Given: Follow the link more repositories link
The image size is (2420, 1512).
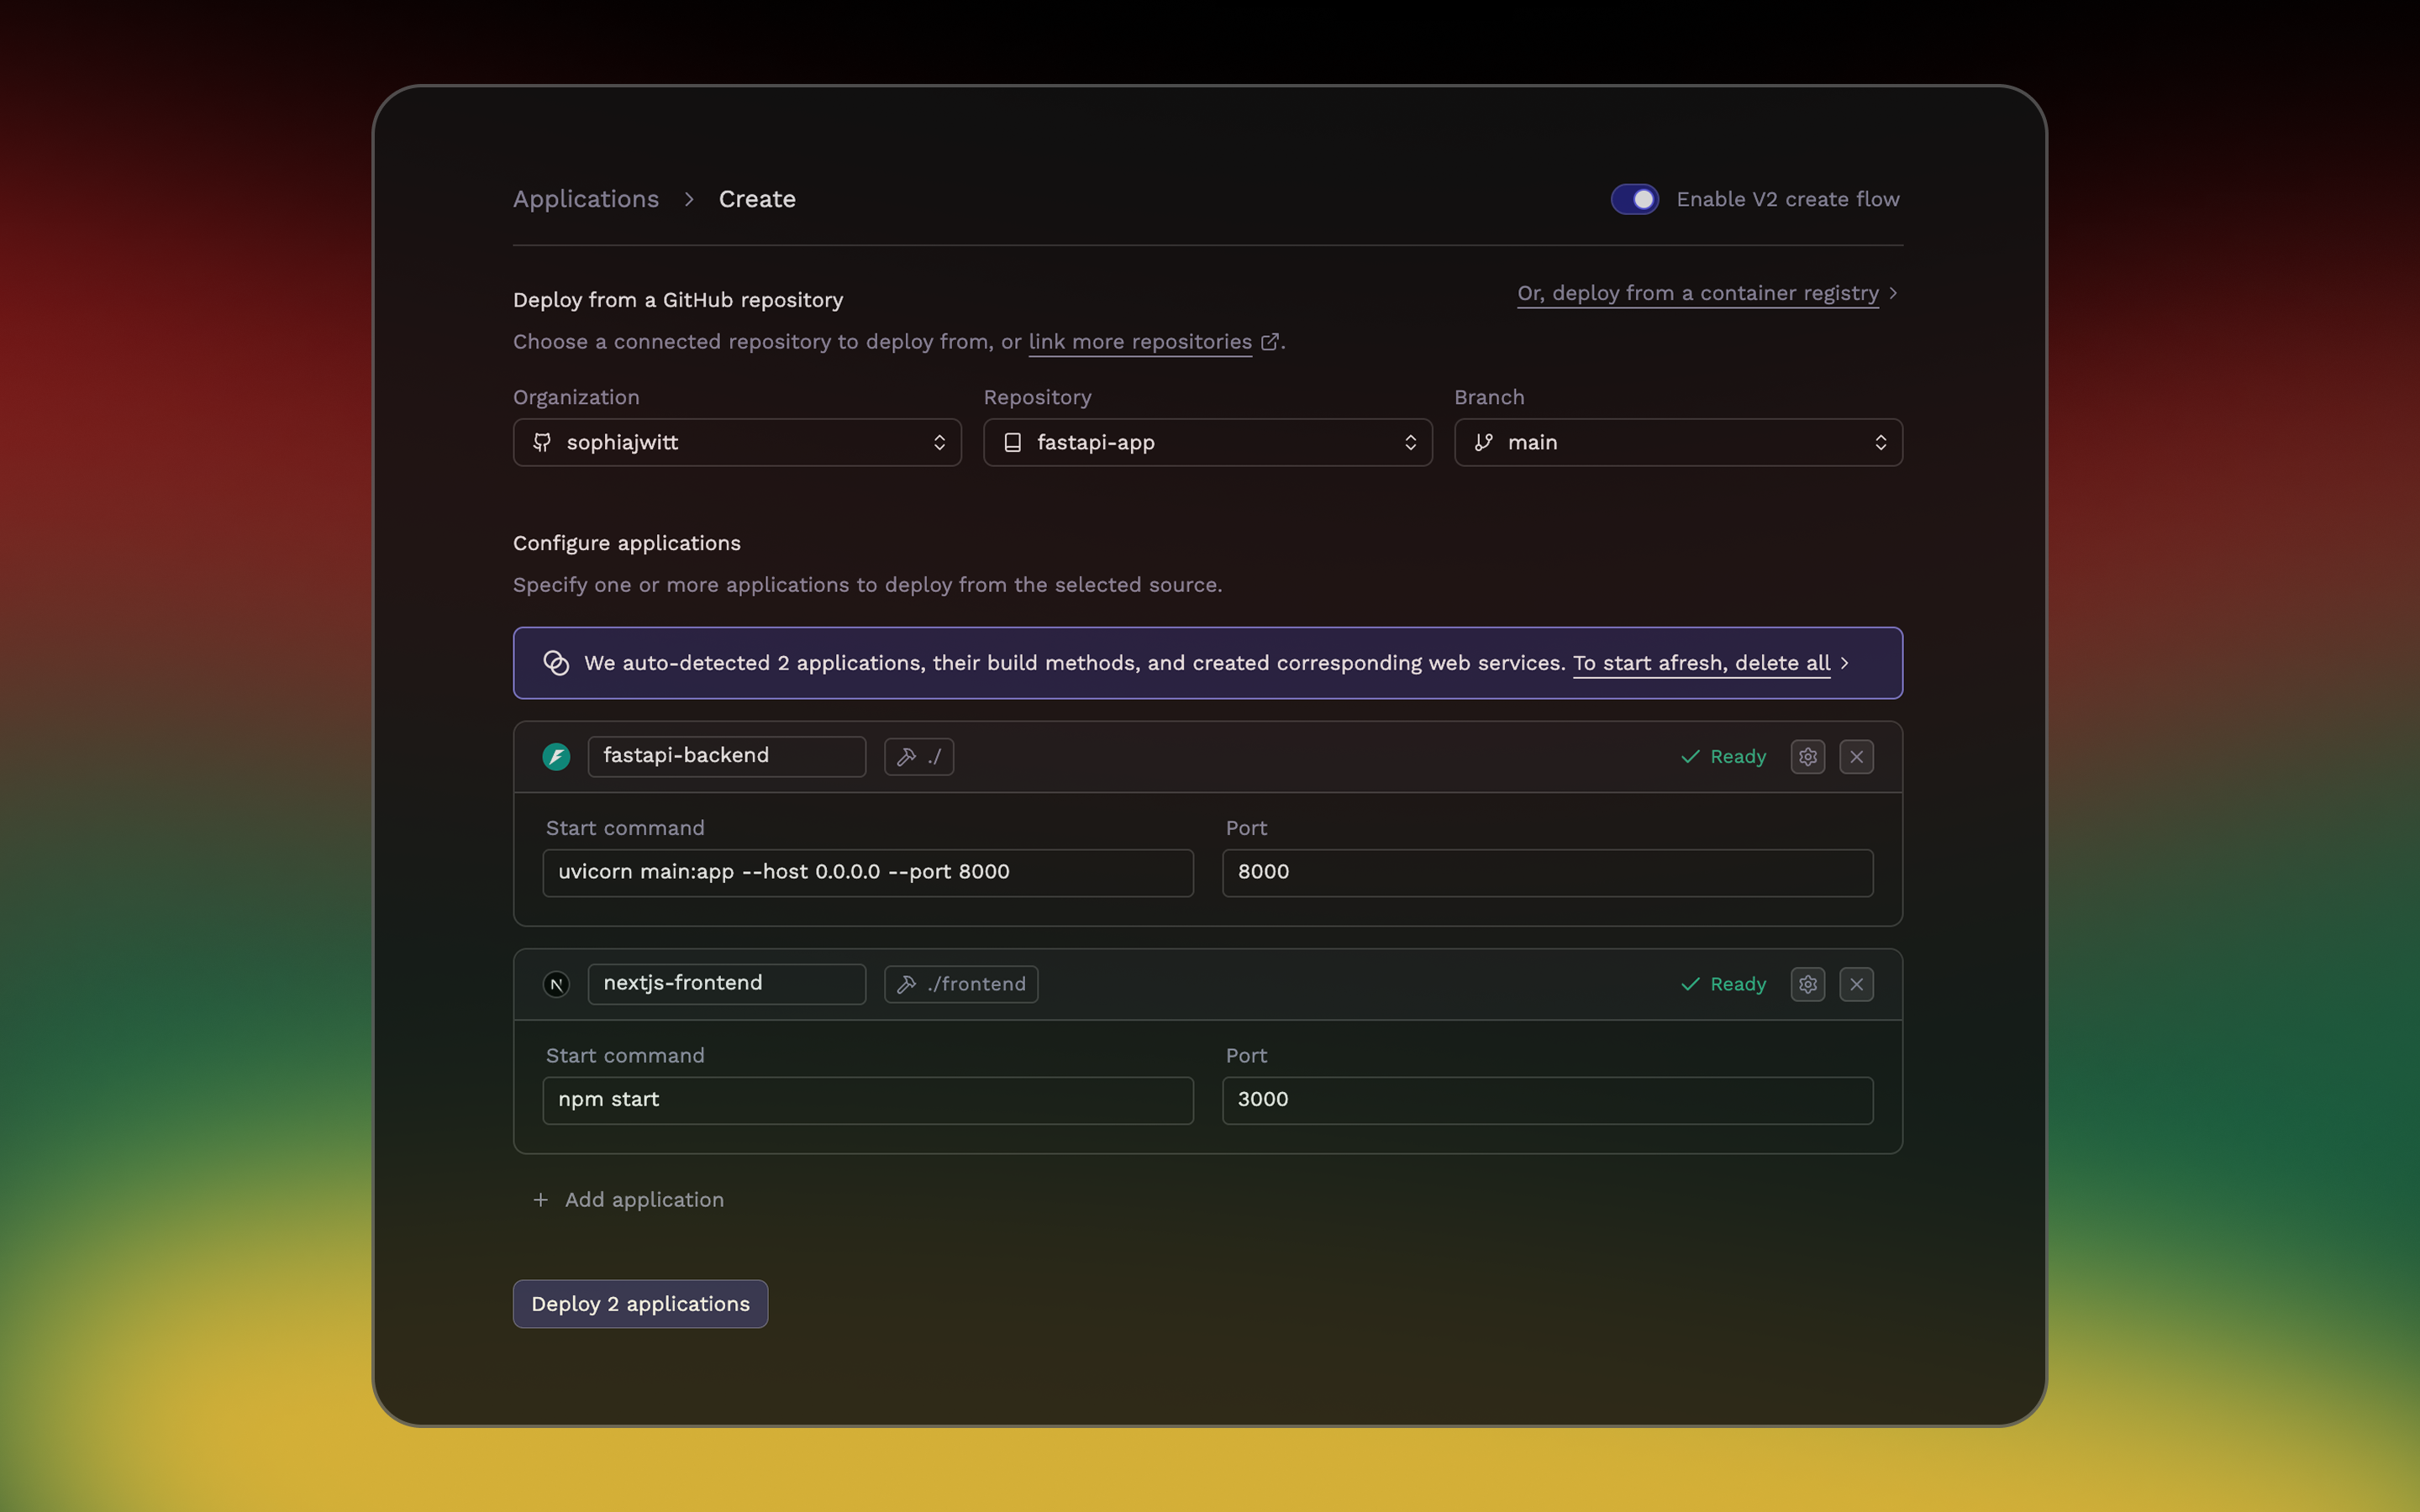Looking at the screenshot, I should click(1140, 342).
